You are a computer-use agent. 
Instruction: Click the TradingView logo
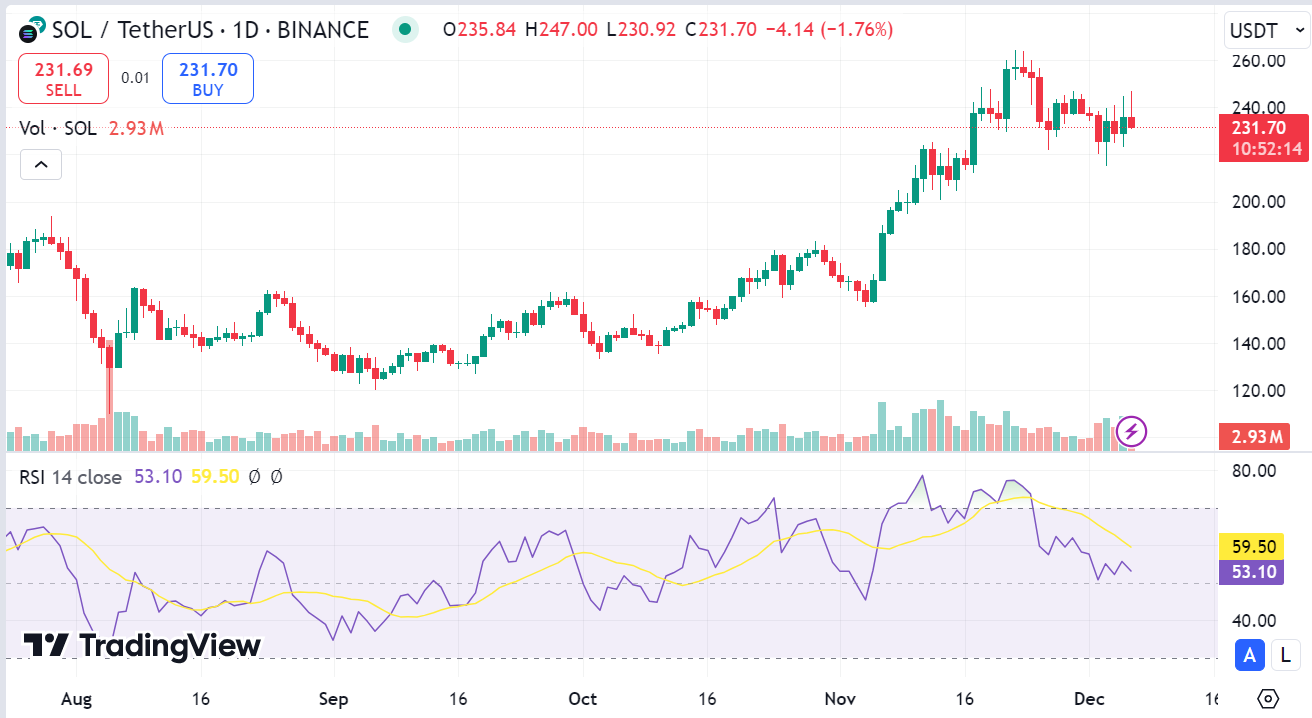click(142, 645)
